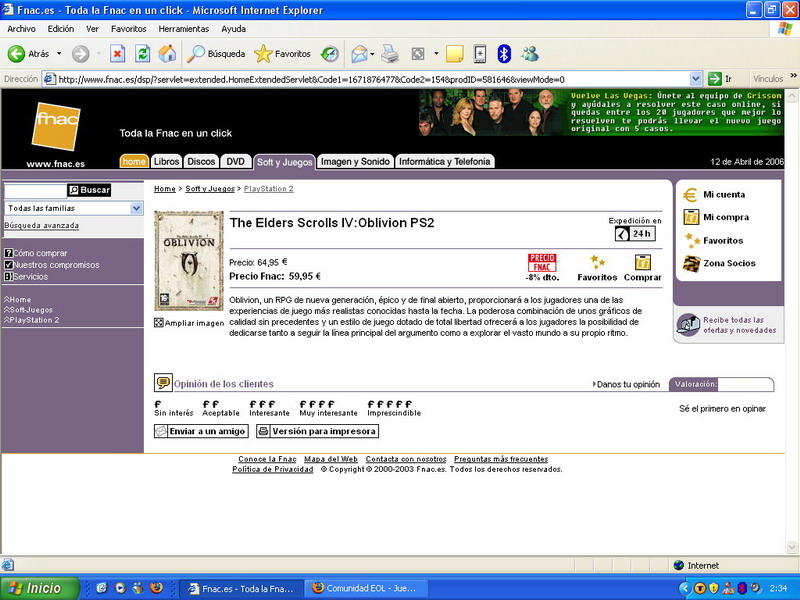Open Mi cuenta euro icon

[x=690, y=195]
